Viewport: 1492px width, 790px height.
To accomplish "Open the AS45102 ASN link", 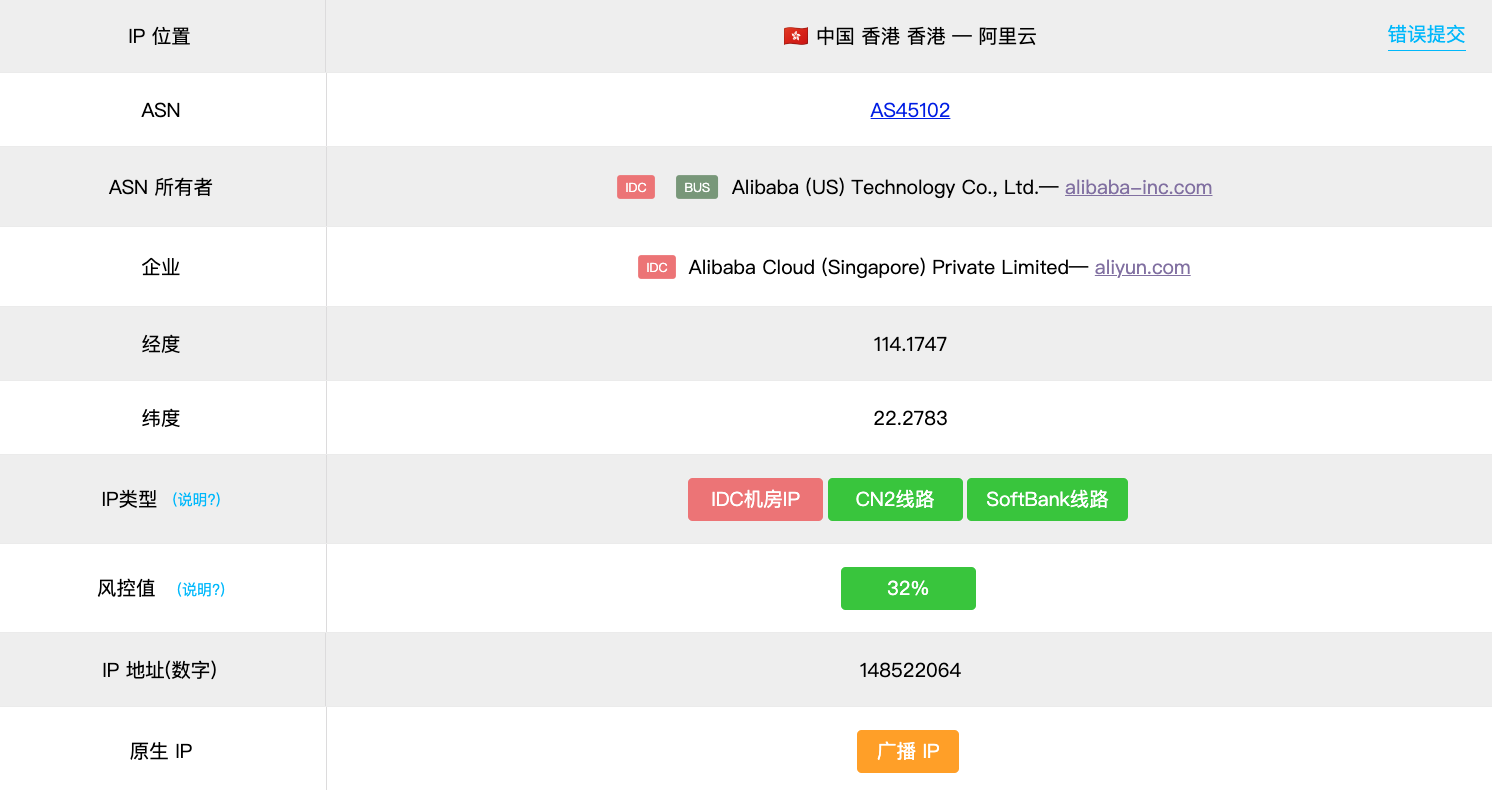I will click(x=910, y=110).
